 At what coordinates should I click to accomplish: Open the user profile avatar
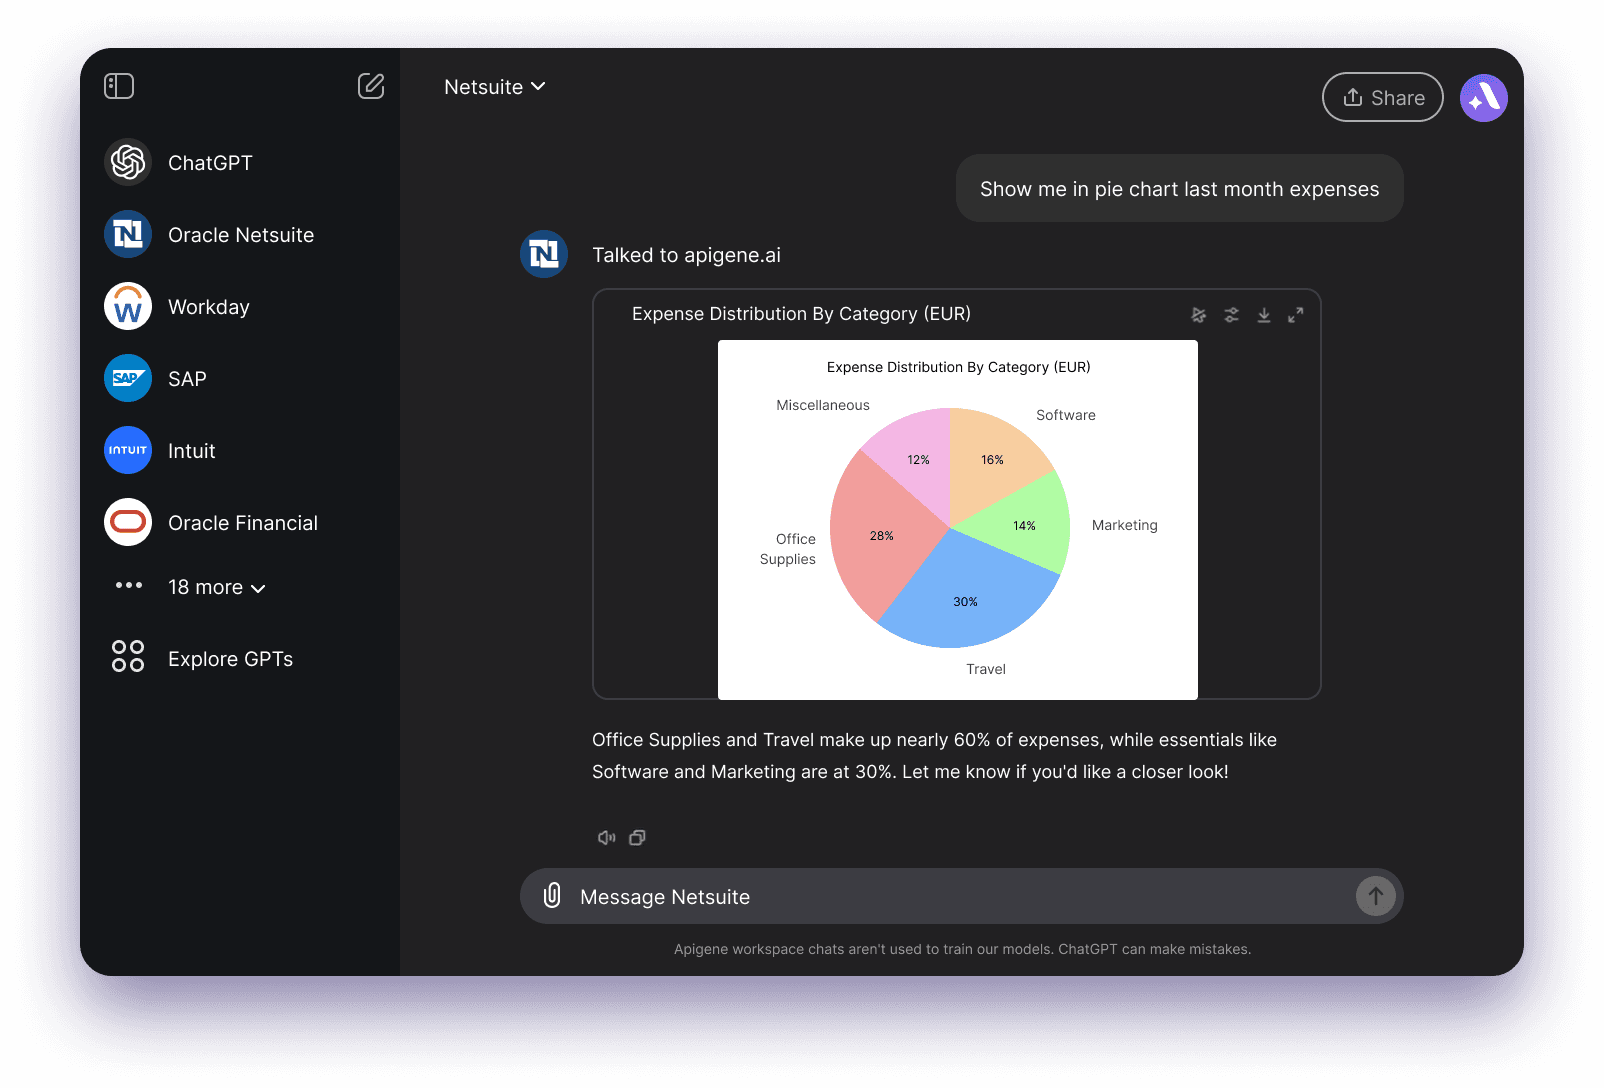point(1484,98)
